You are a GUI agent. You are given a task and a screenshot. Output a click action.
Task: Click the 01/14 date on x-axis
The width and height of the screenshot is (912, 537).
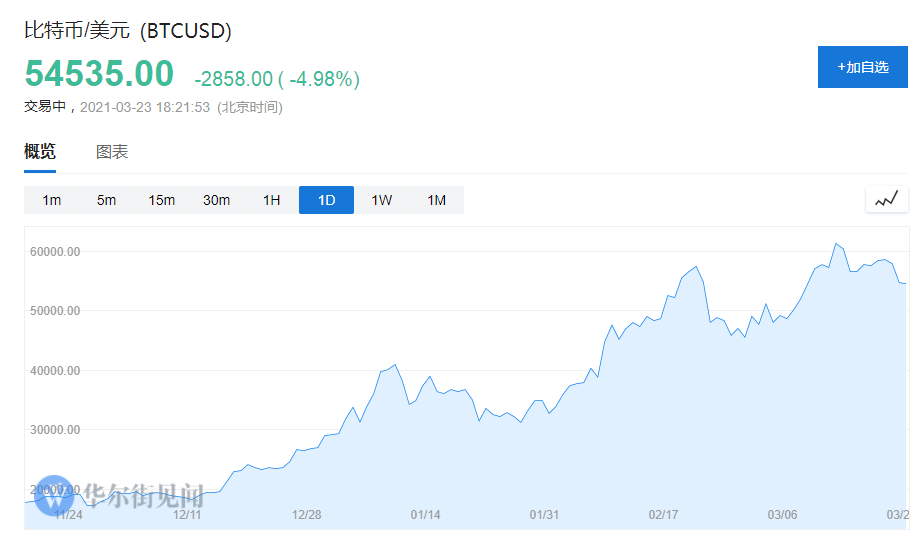pyautogui.click(x=425, y=515)
